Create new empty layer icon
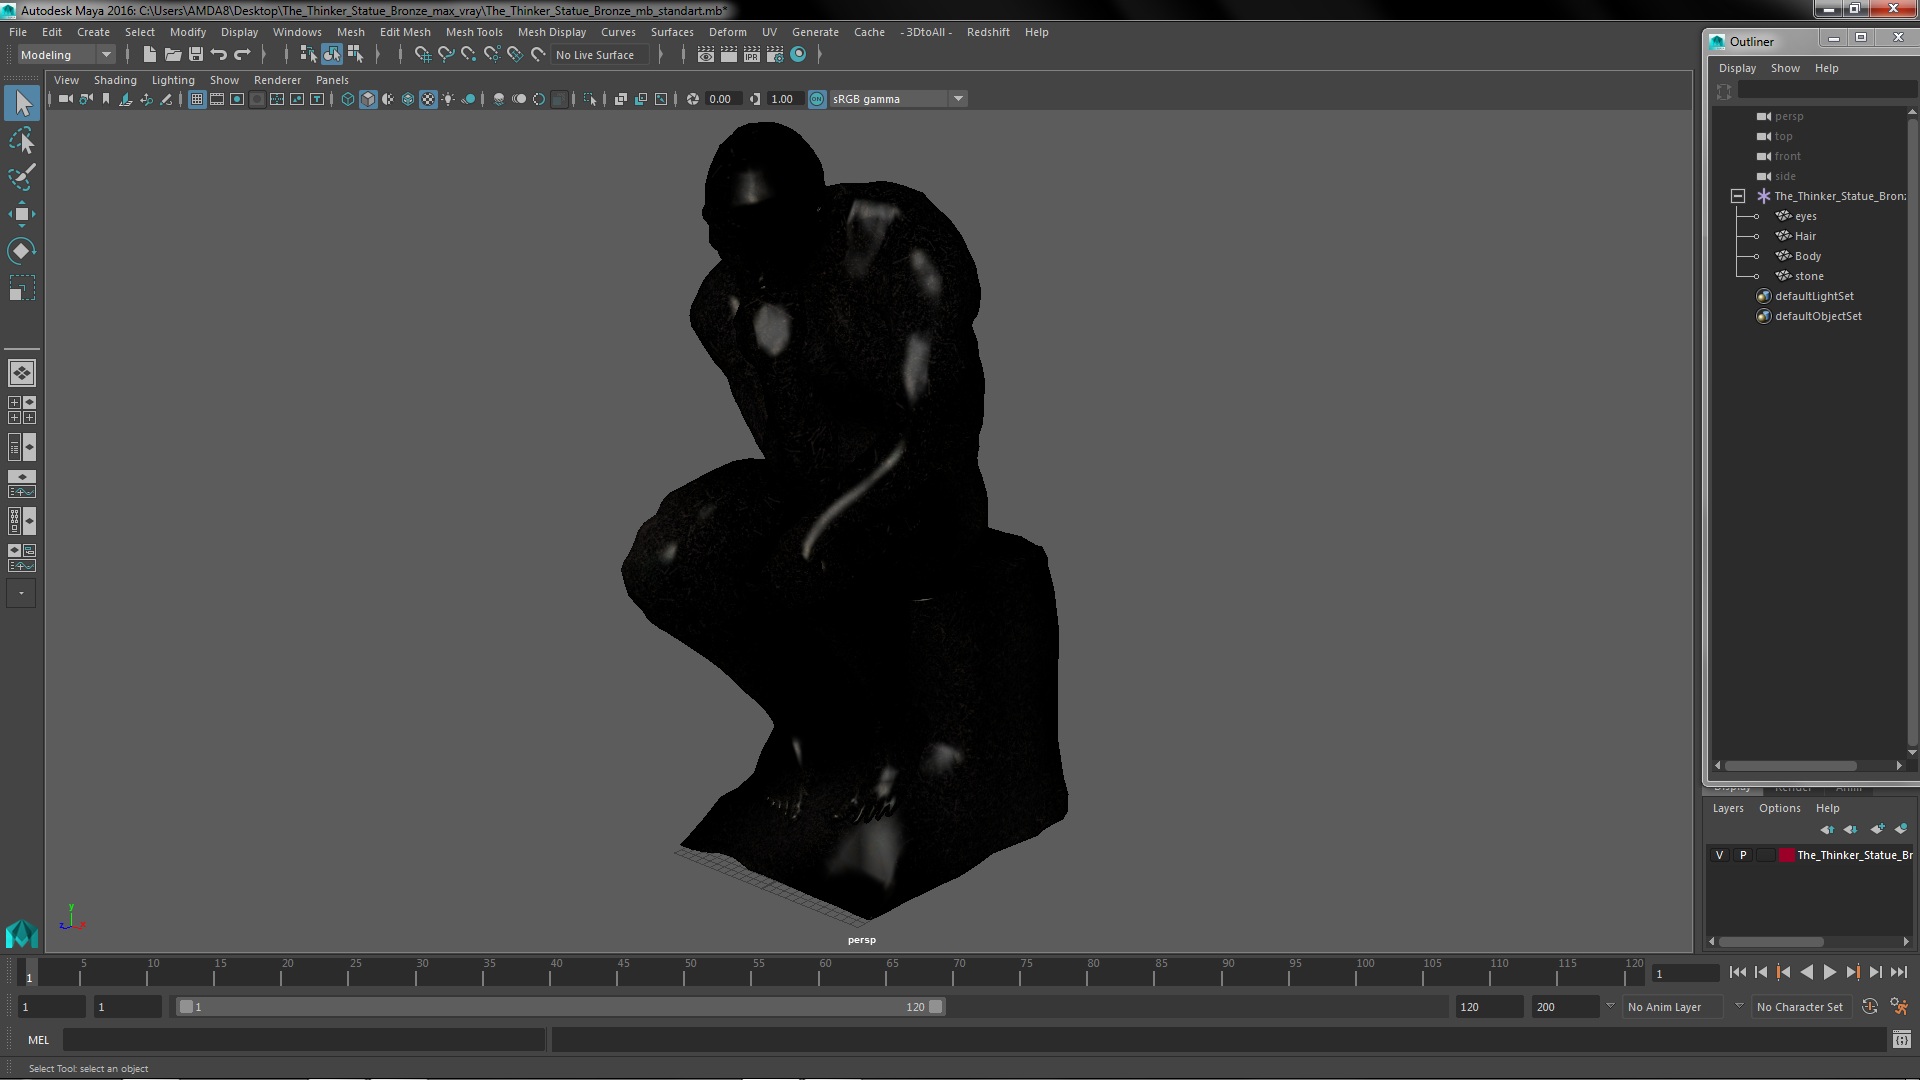The width and height of the screenshot is (1920, 1080). point(1877,829)
